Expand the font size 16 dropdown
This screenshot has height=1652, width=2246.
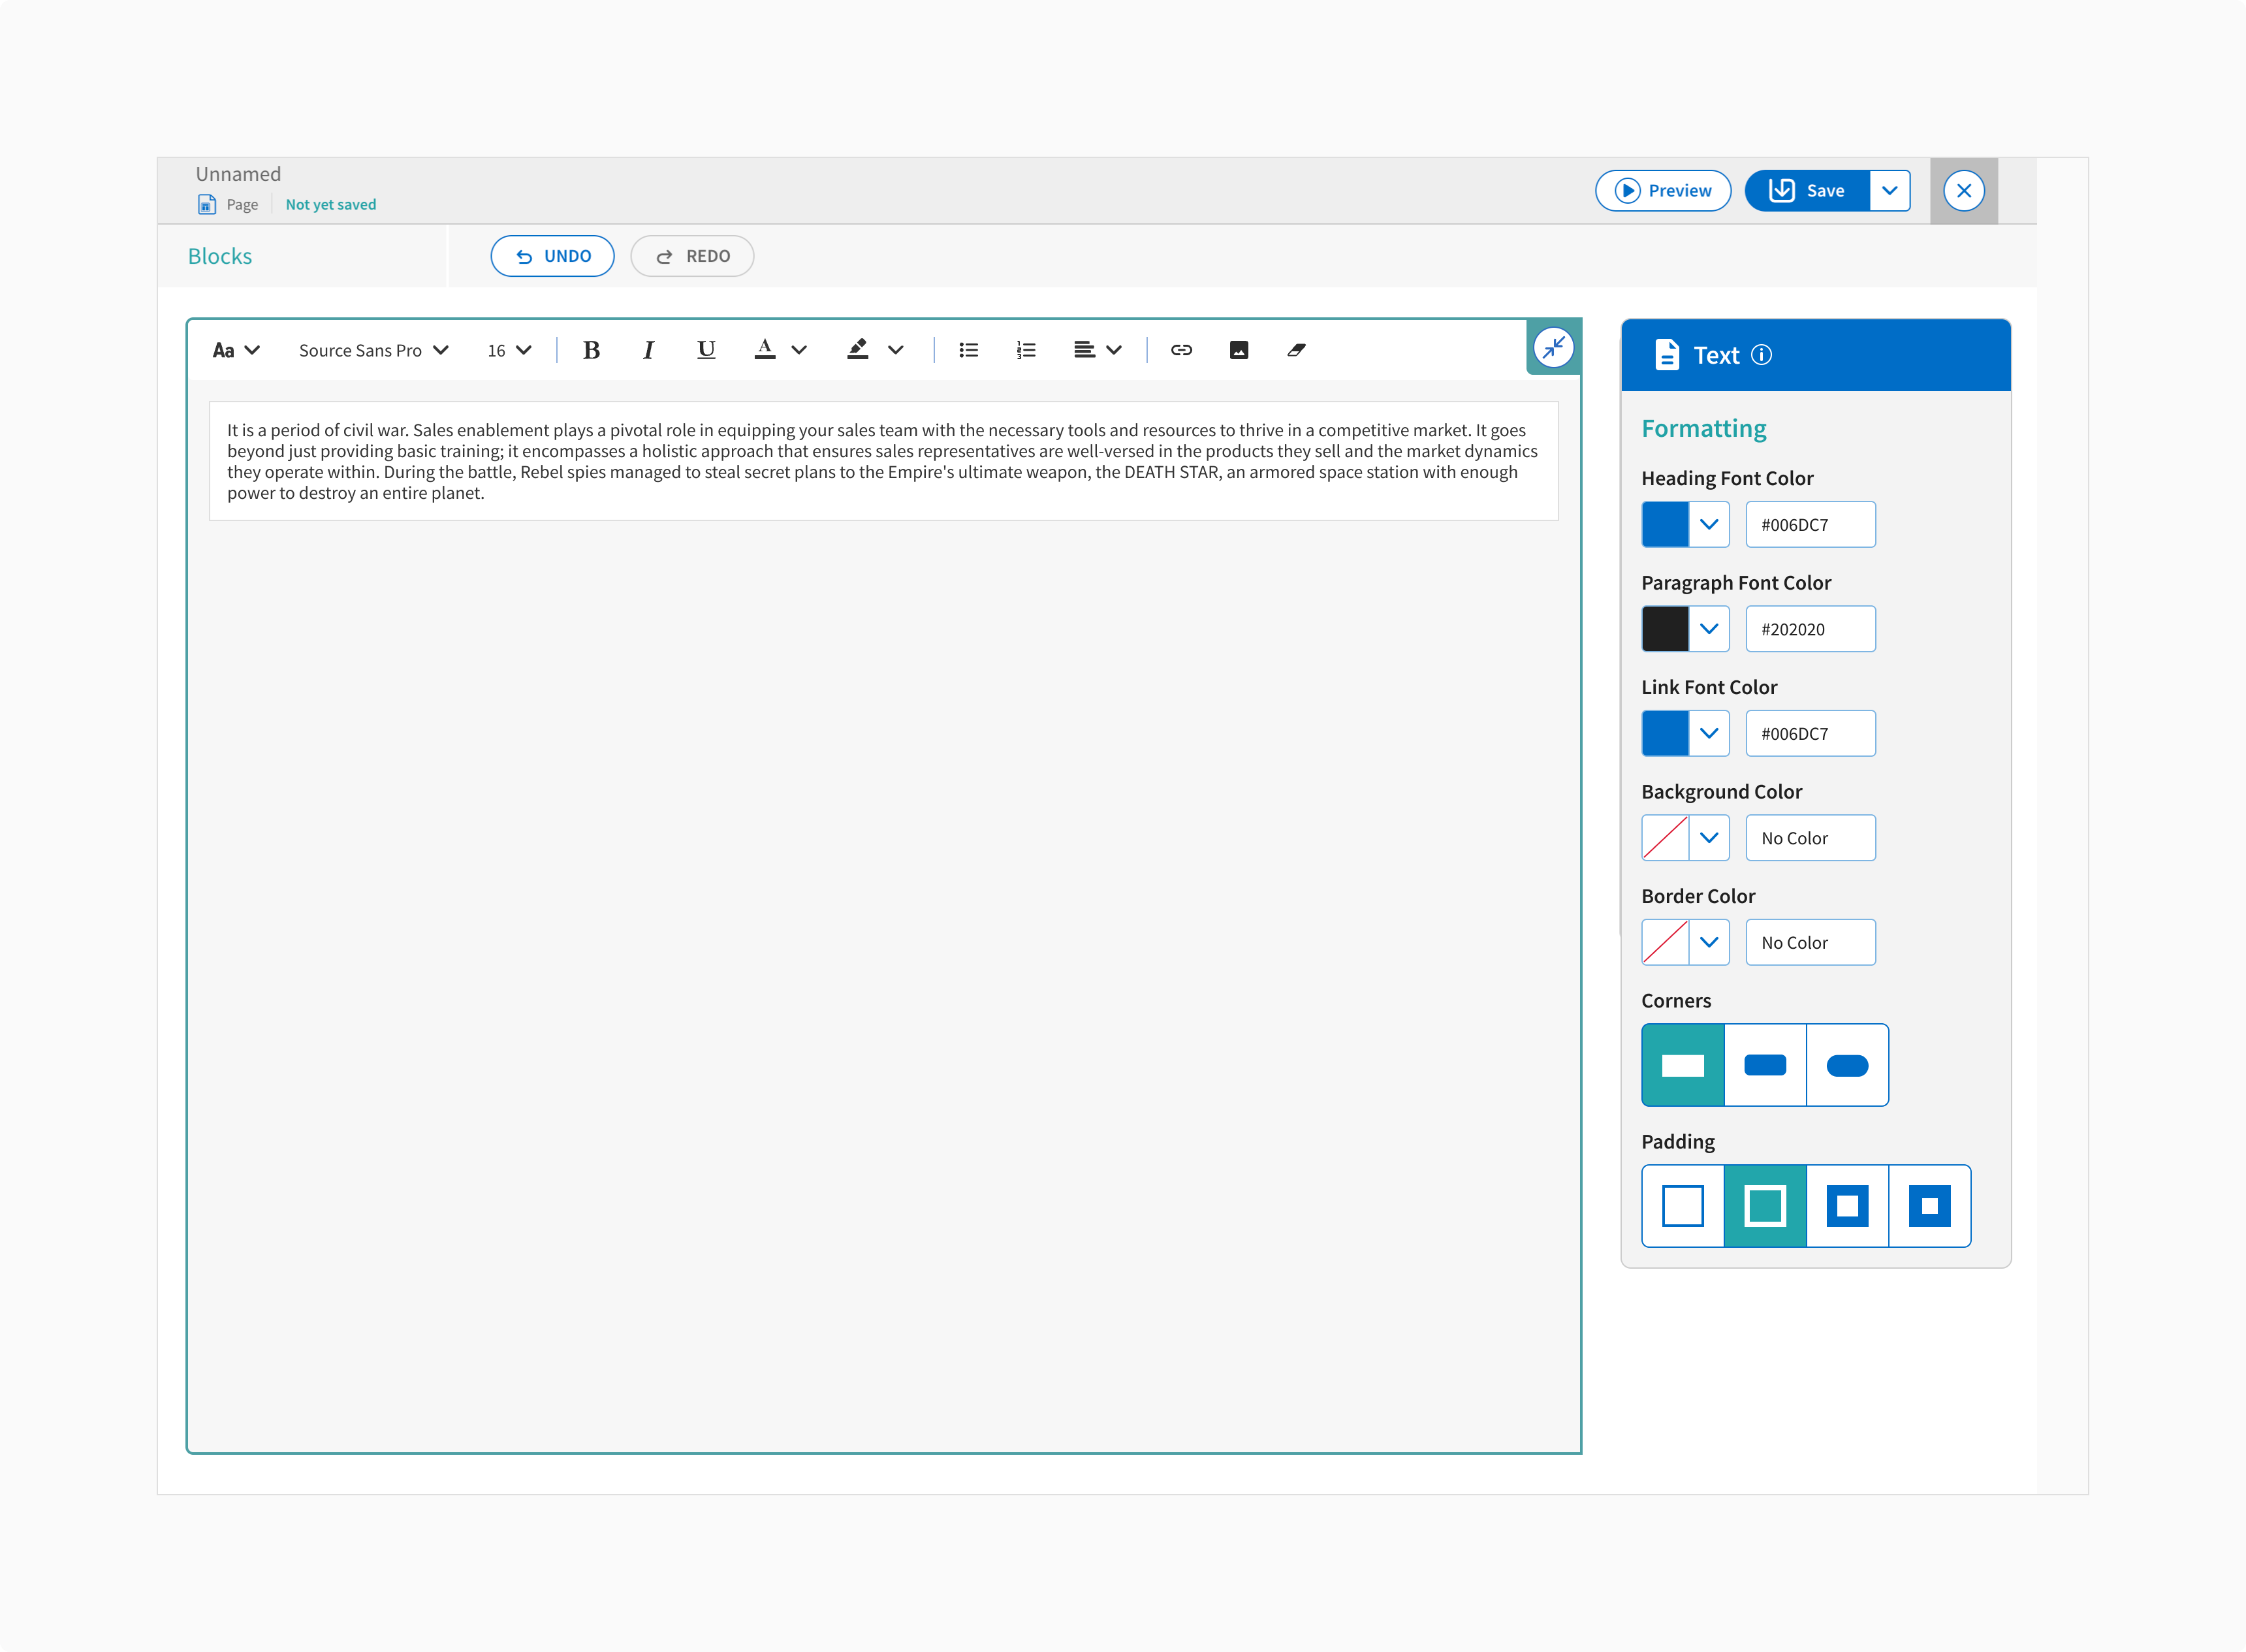click(x=509, y=350)
